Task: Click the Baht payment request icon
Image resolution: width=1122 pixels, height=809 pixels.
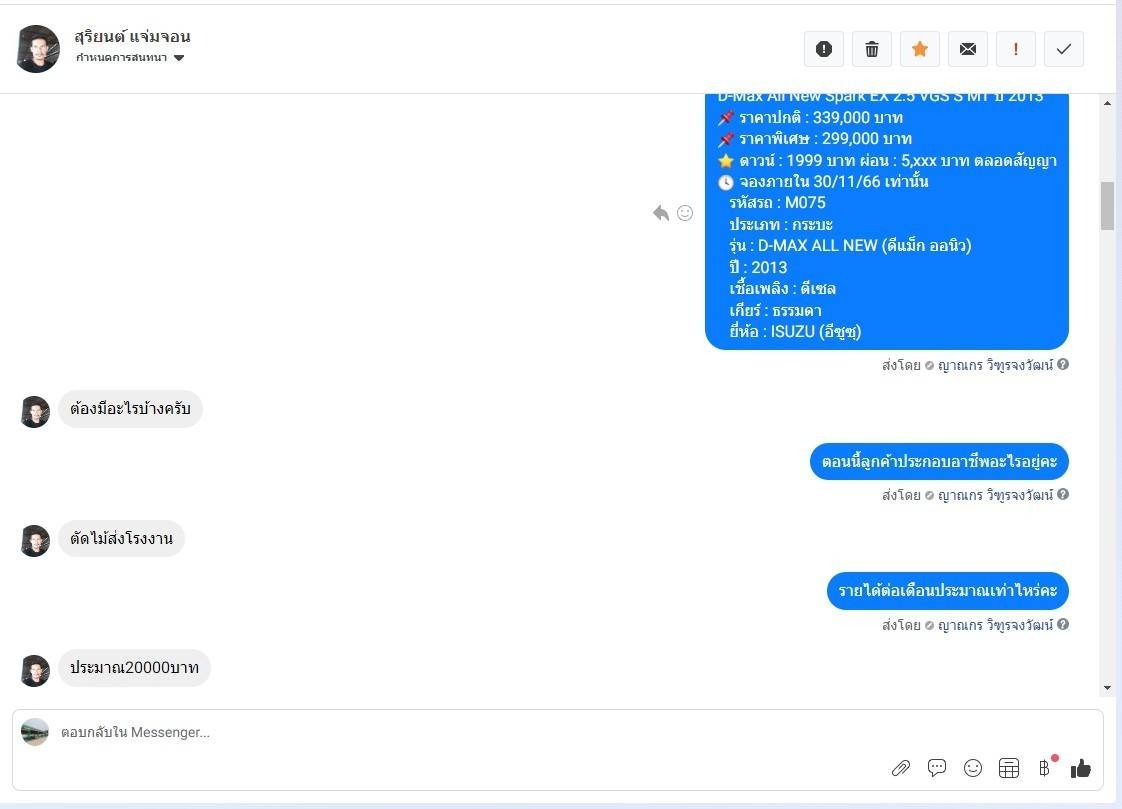Action: click(x=1045, y=768)
